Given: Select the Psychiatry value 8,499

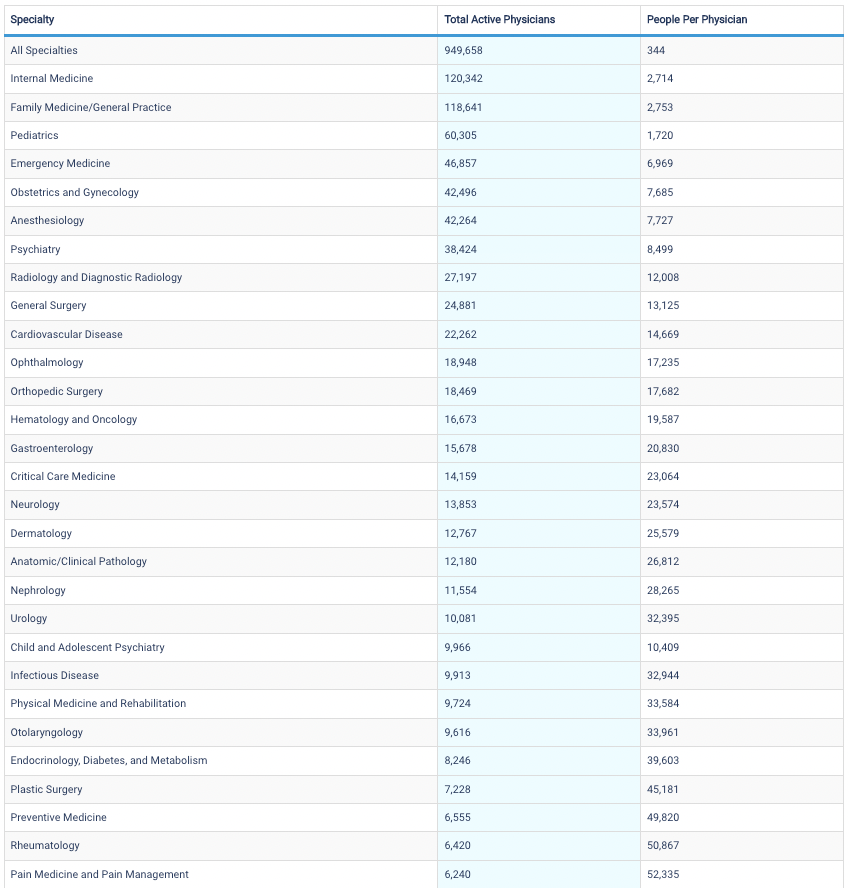Looking at the screenshot, I should point(661,249).
